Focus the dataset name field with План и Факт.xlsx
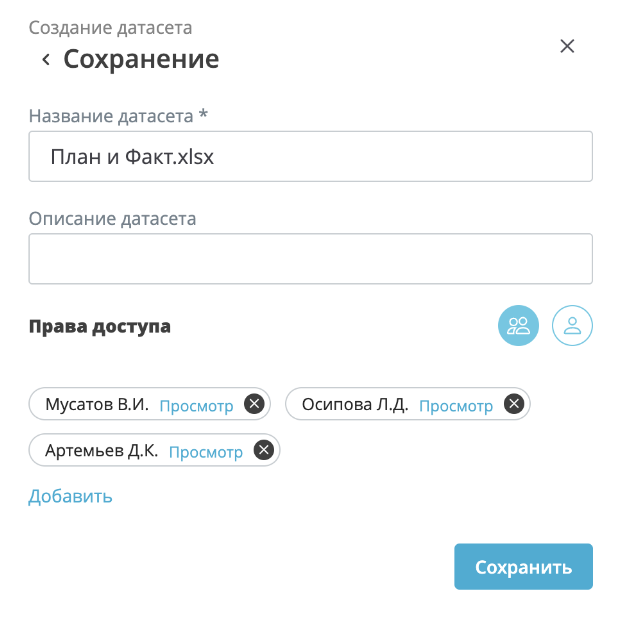Viewport: 622px width, 620px height. (310, 157)
